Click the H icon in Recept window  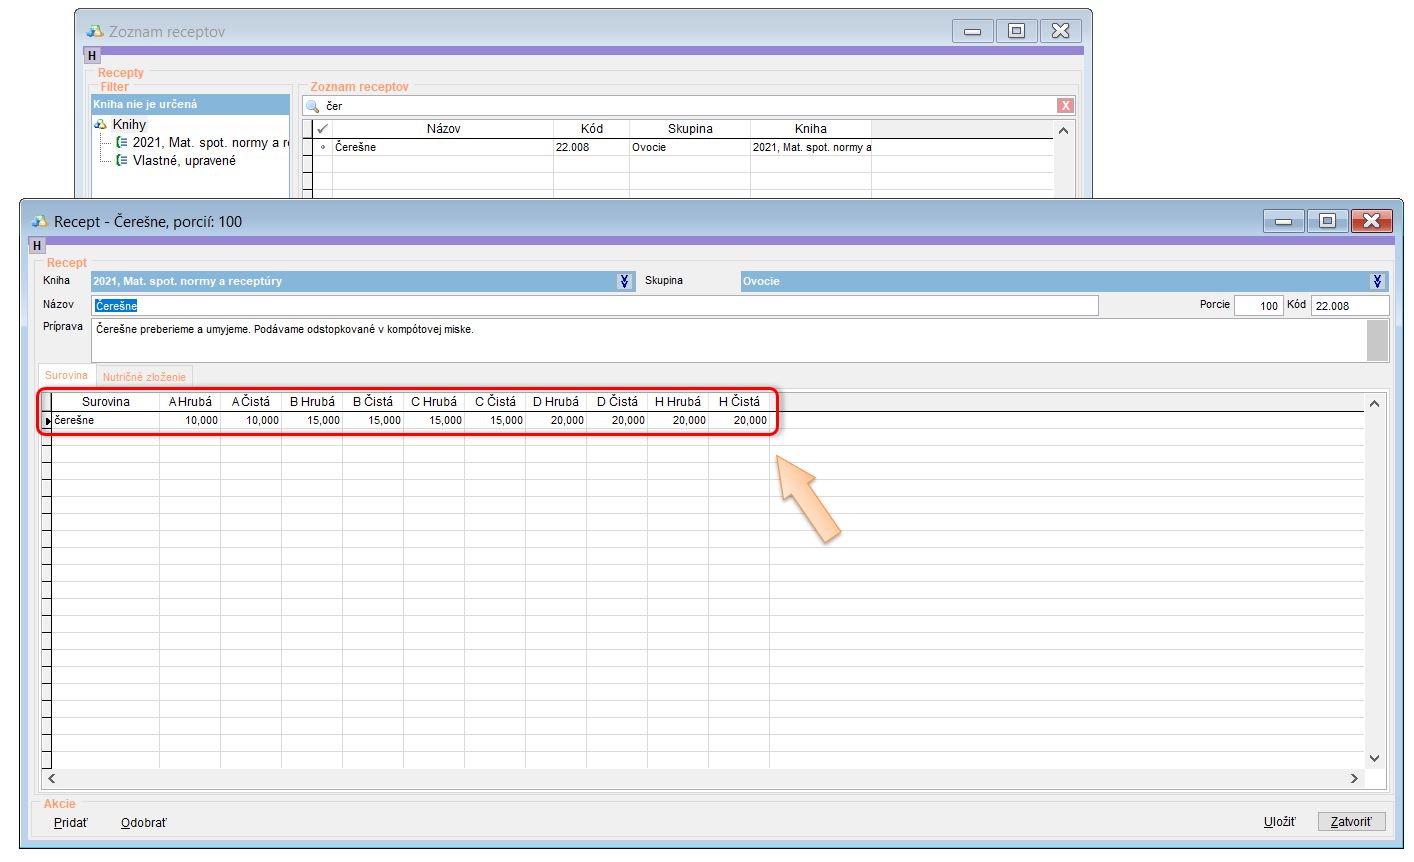point(37,245)
